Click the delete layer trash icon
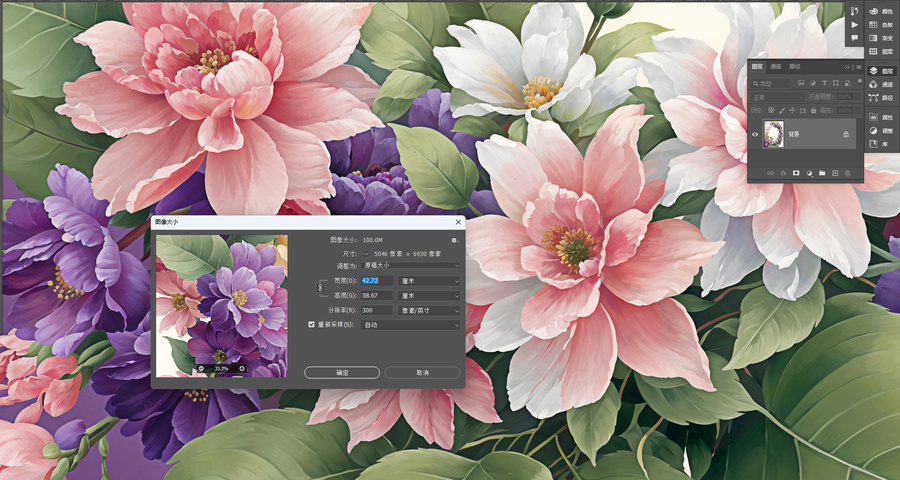Image resolution: width=900 pixels, height=480 pixels. (848, 173)
